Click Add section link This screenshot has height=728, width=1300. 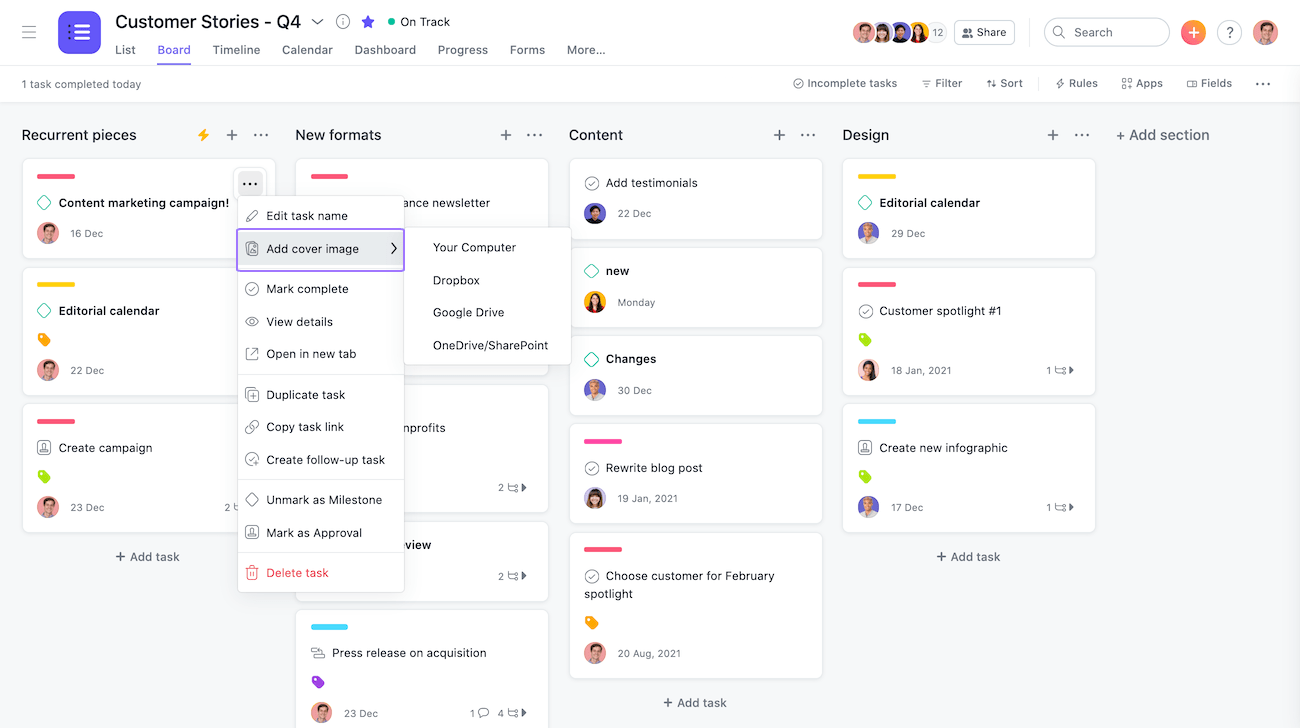click(1162, 135)
